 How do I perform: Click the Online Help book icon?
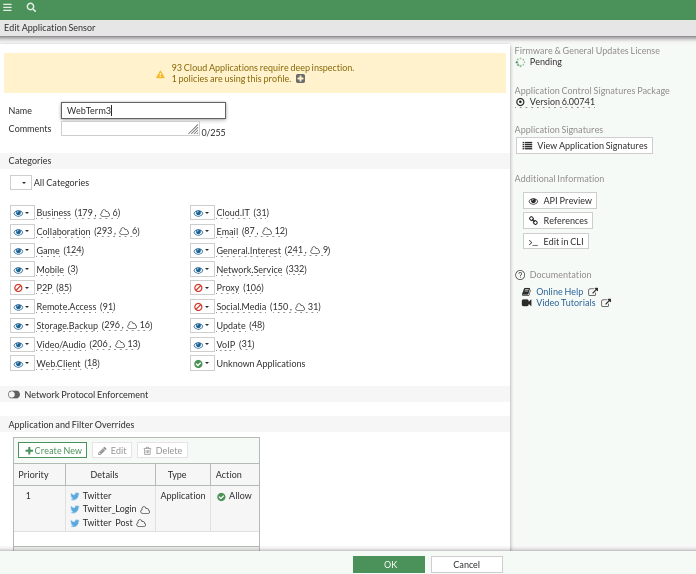pos(527,292)
